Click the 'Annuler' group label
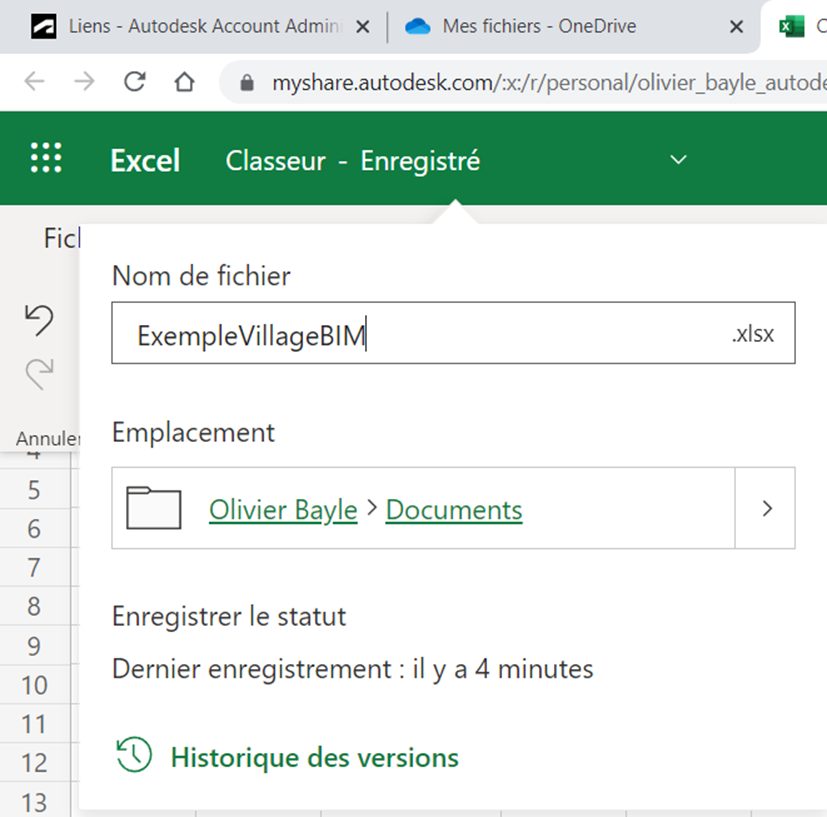 (48, 438)
